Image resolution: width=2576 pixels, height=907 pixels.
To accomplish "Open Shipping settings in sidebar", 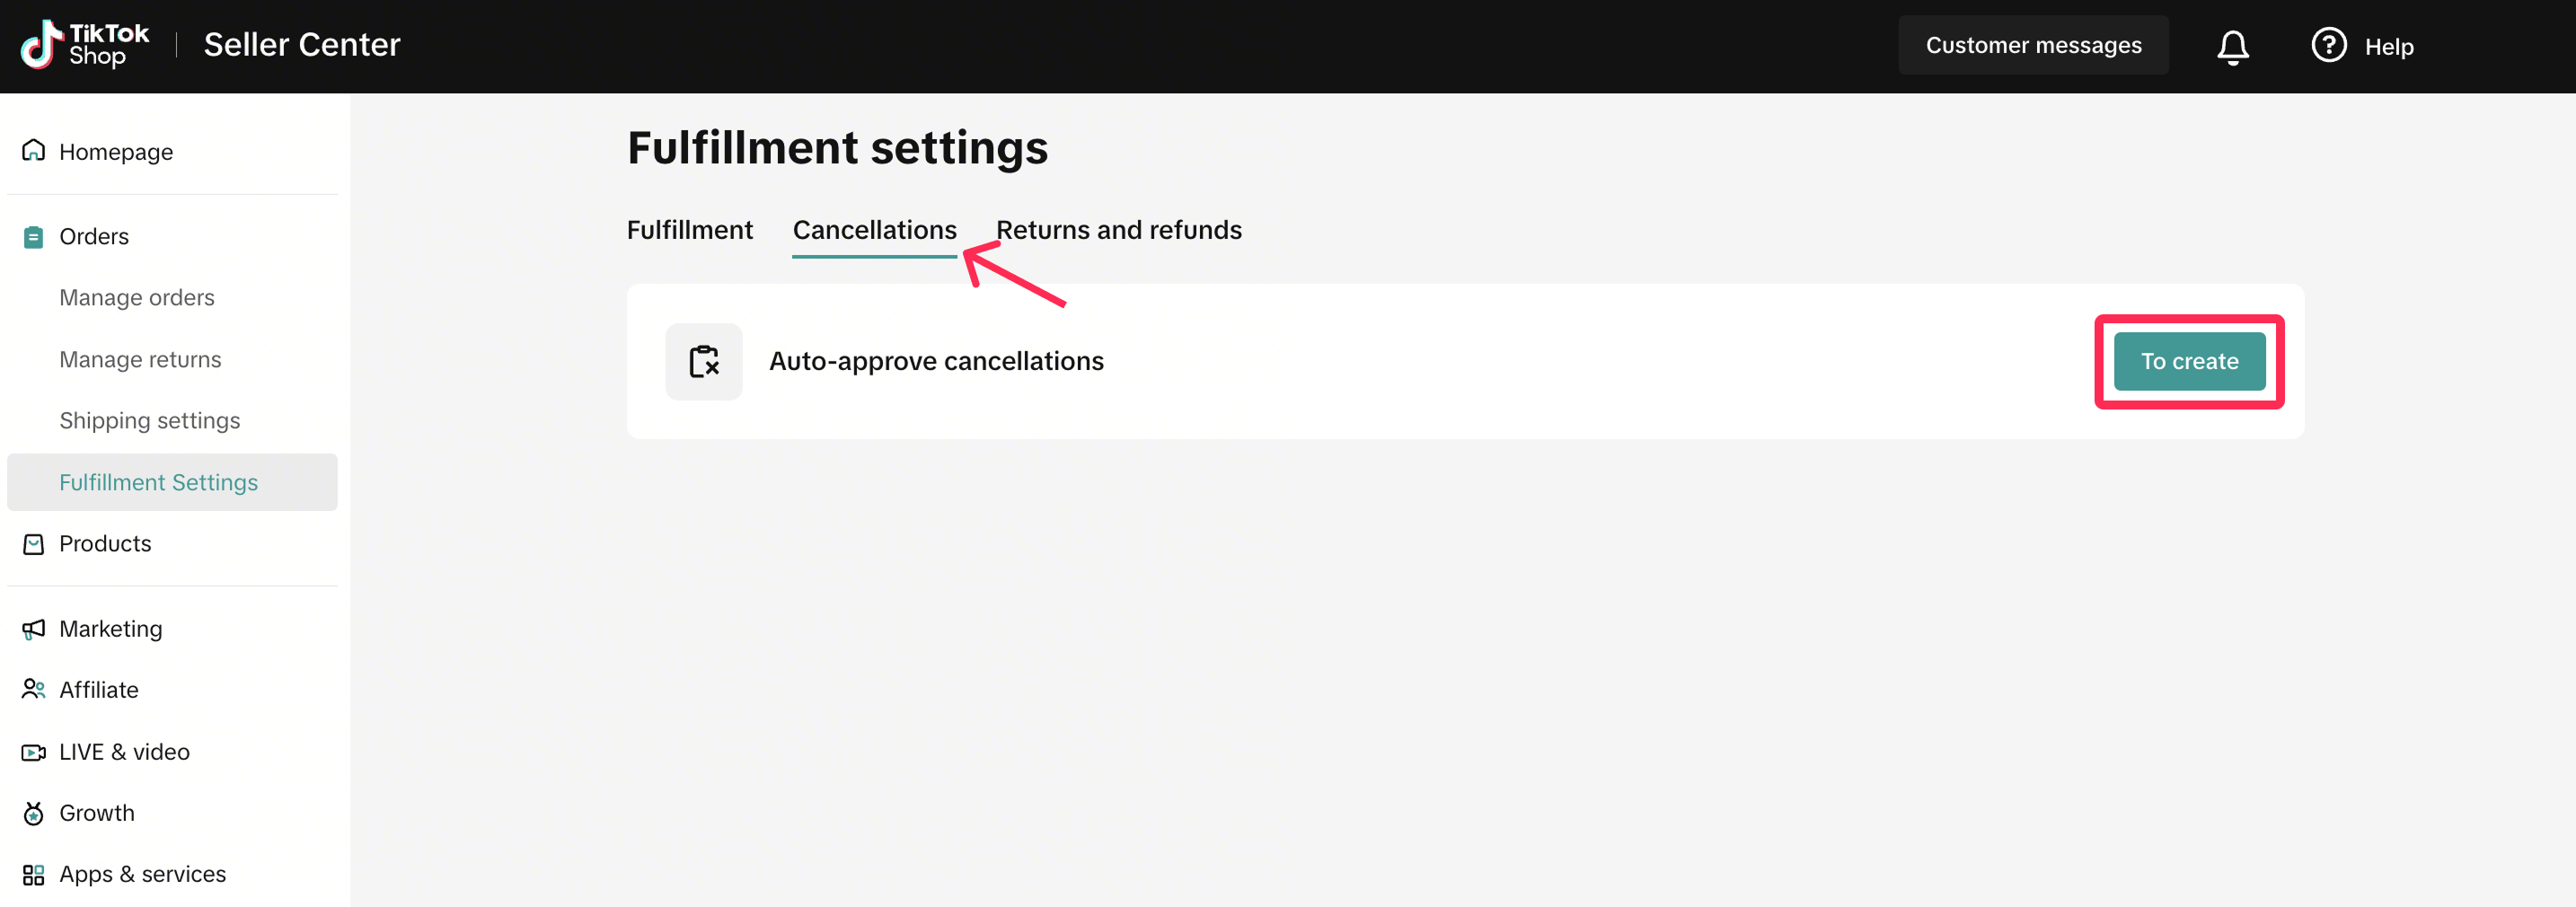I will point(149,421).
